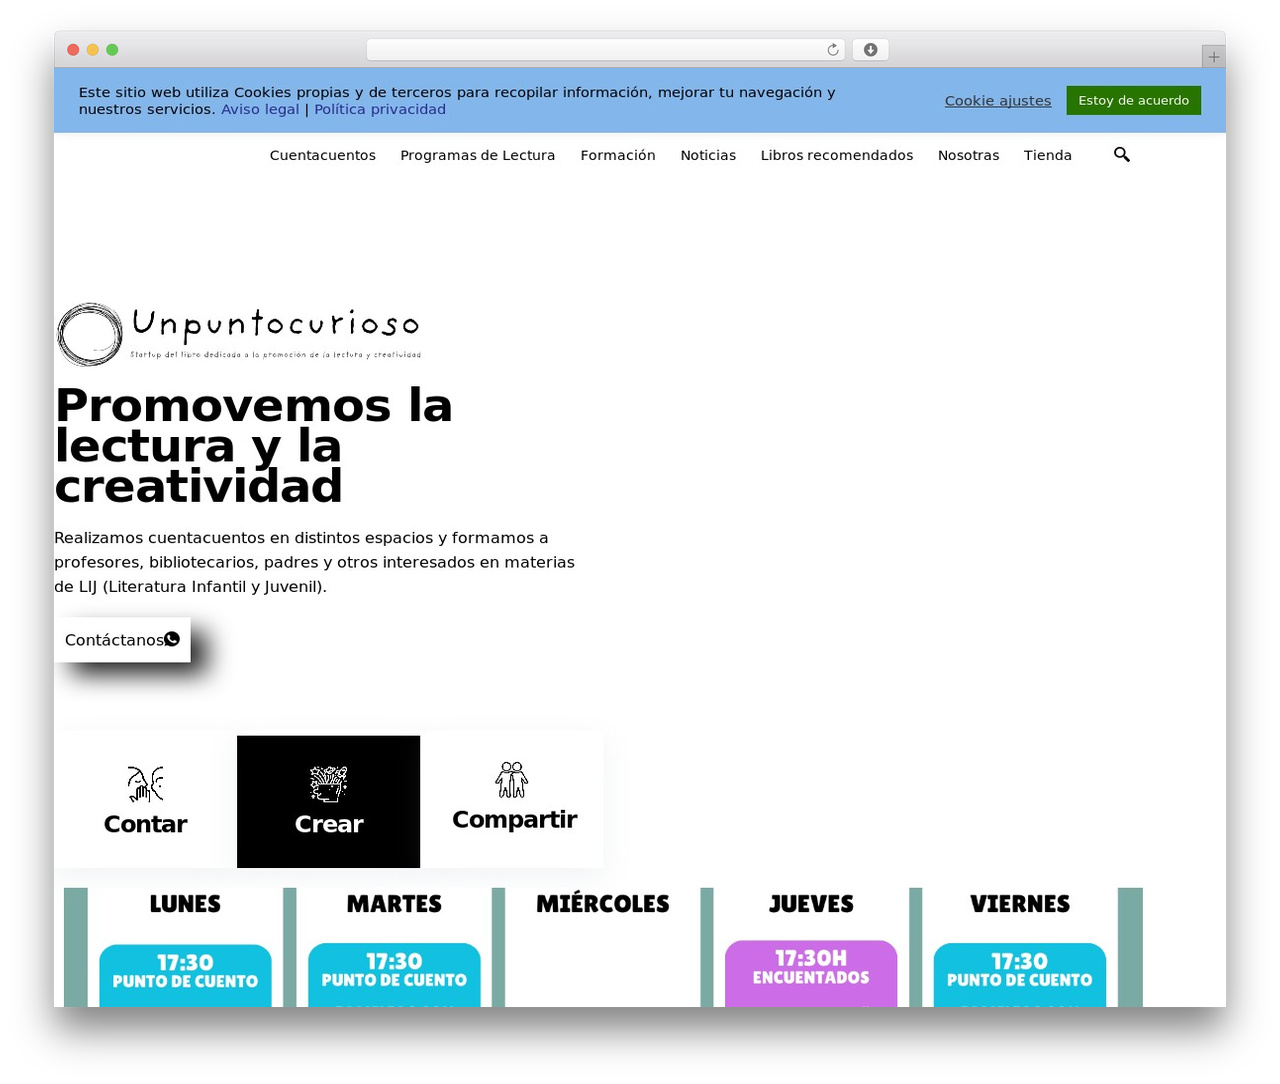Select the Crear tile label
Viewport: 1280px width, 1084px height.
[329, 824]
